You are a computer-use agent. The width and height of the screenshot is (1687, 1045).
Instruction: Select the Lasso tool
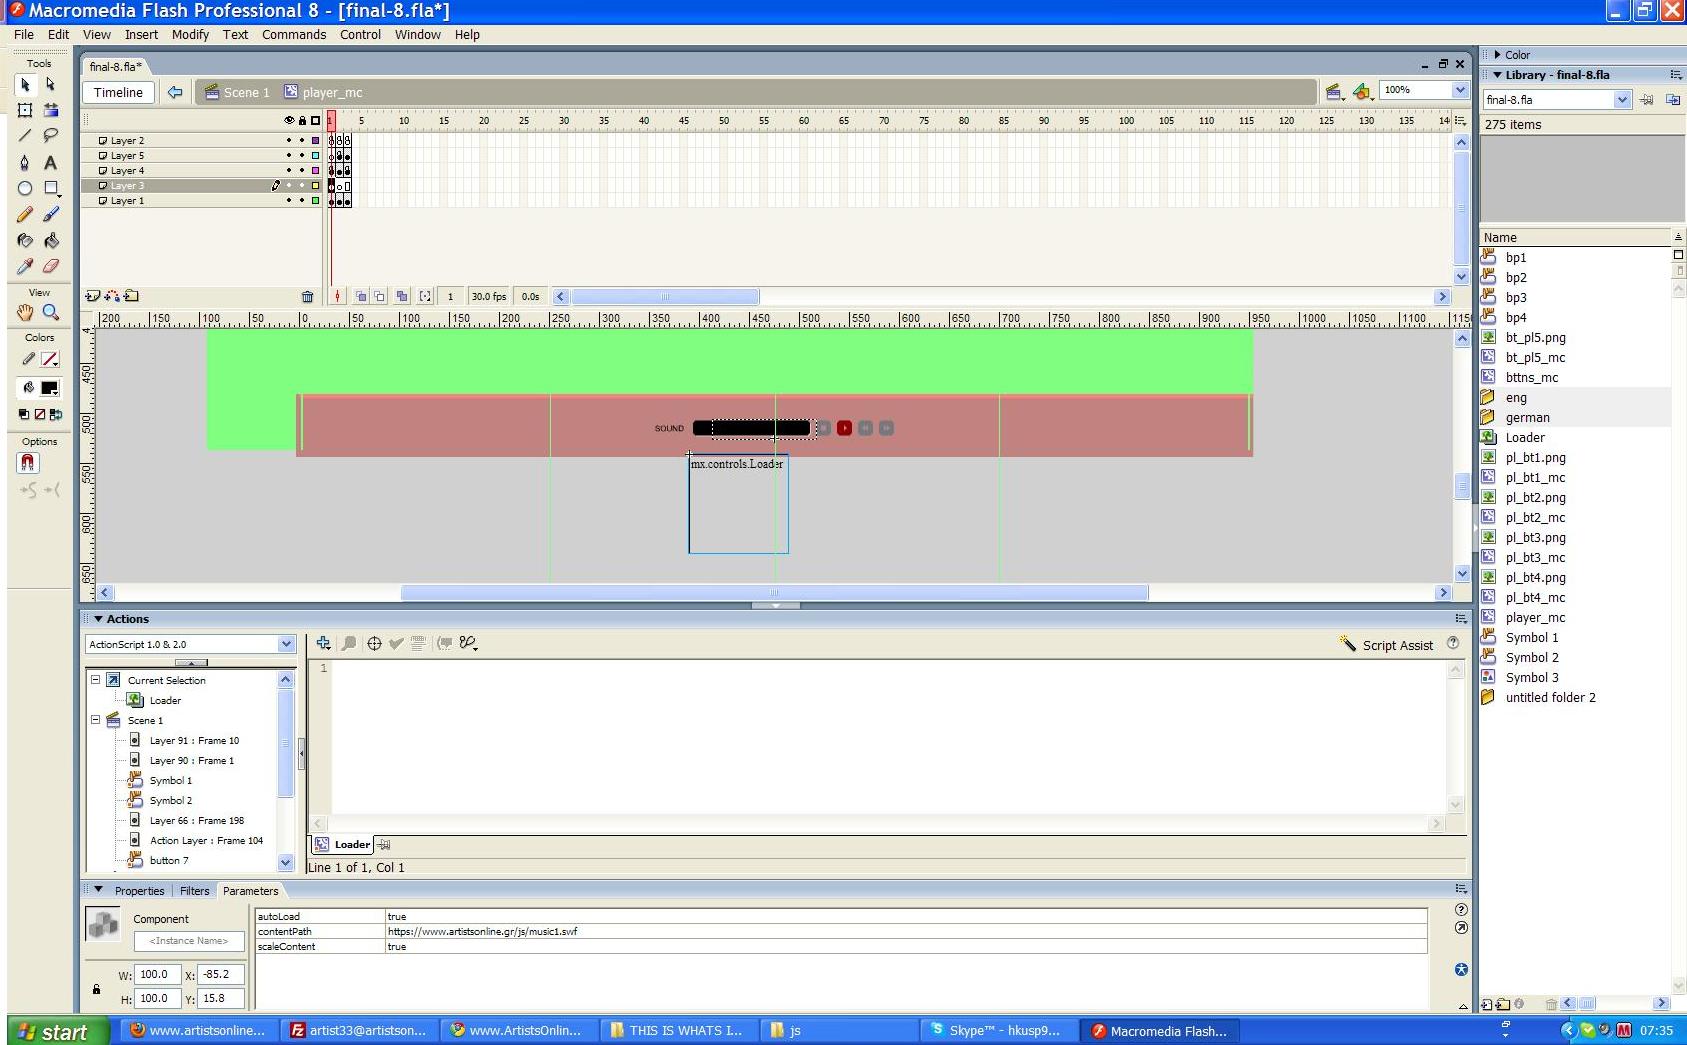click(x=51, y=135)
